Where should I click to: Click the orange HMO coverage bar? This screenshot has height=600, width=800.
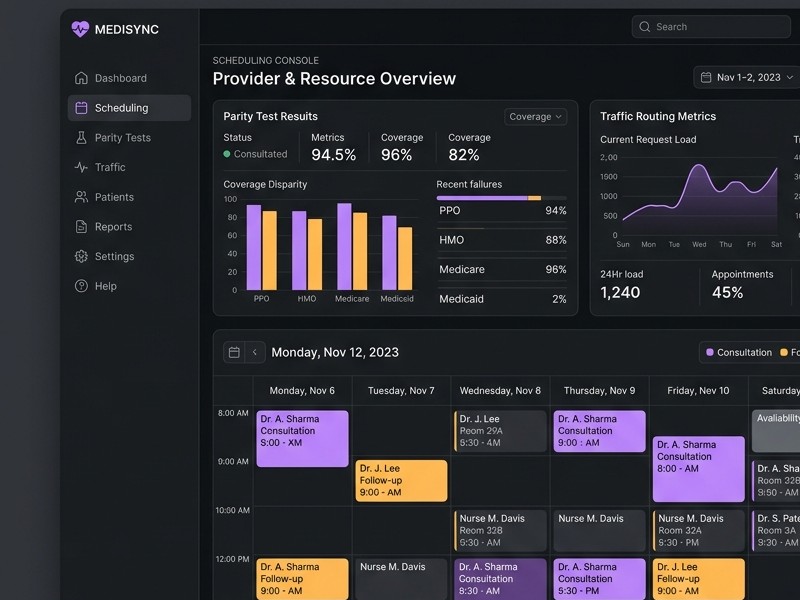[x=315, y=254]
